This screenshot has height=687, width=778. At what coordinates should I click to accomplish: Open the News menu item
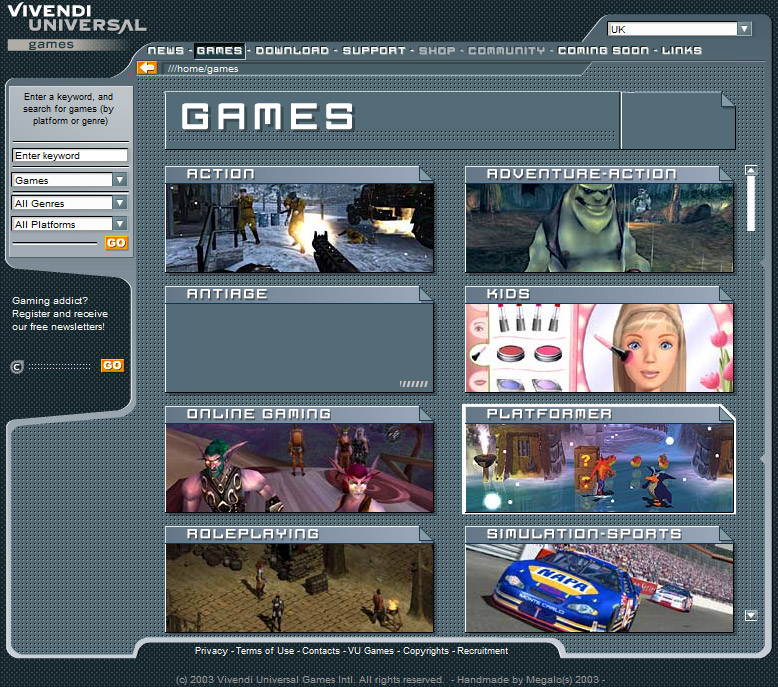coord(166,51)
